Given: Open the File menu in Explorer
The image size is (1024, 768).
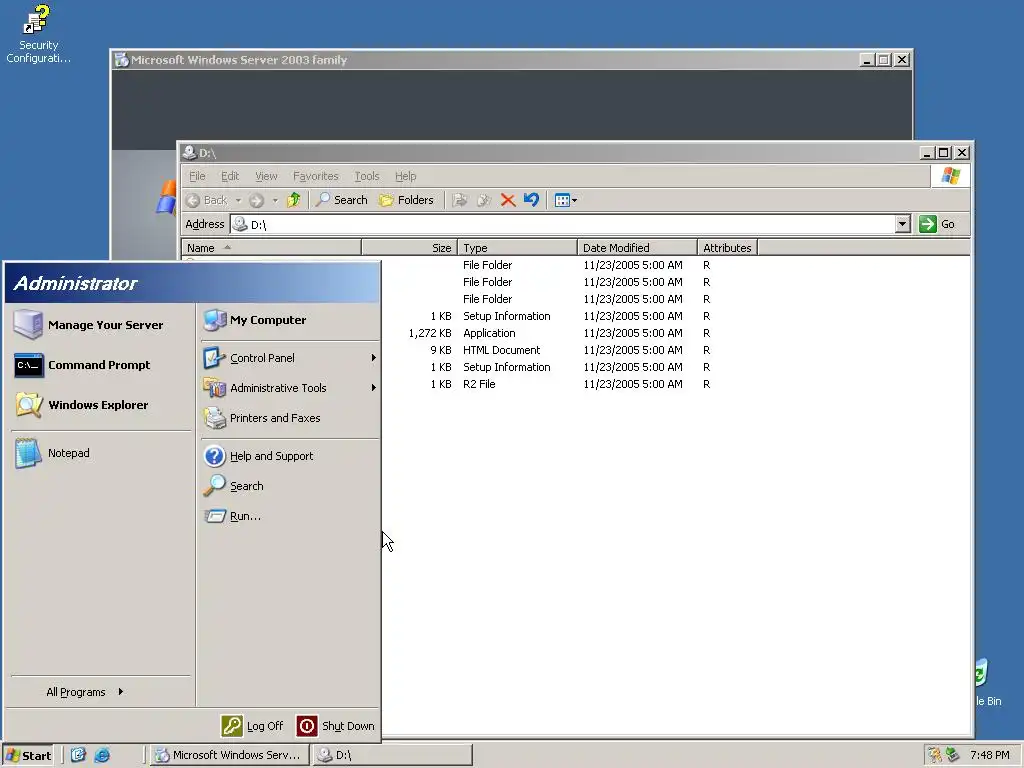Looking at the screenshot, I should (197, 176).
